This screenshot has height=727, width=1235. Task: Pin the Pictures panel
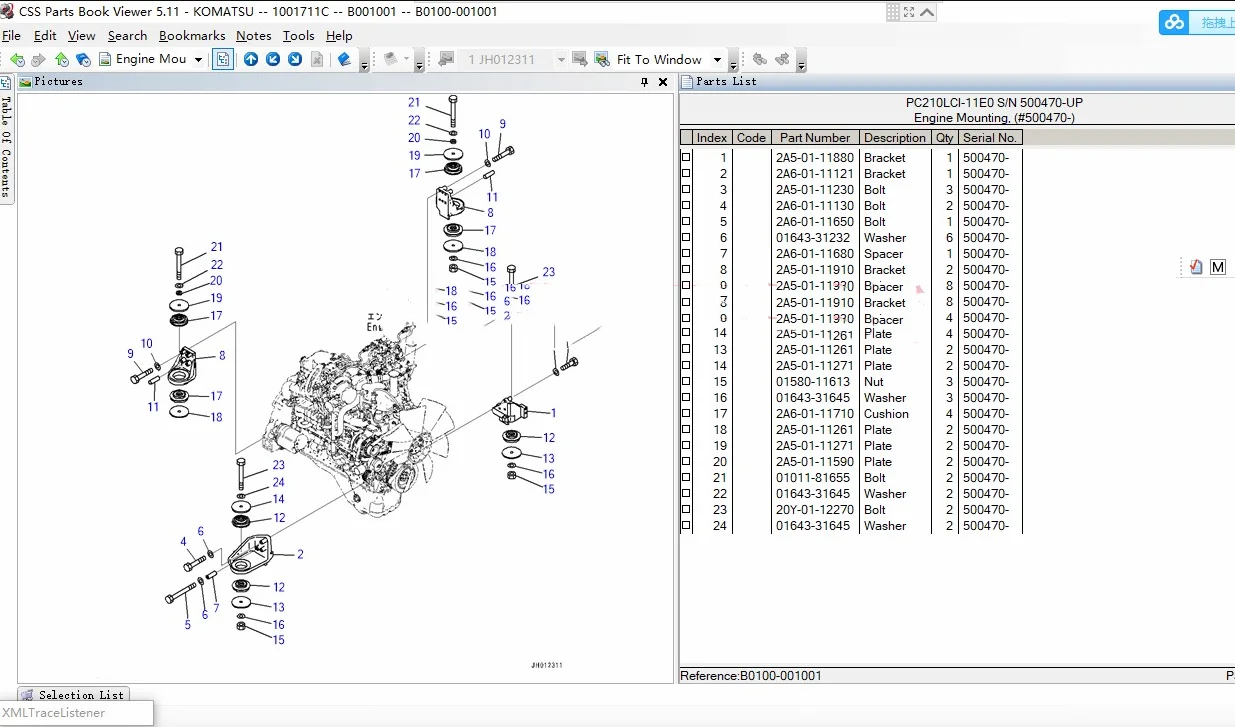[x=644, y=82]
